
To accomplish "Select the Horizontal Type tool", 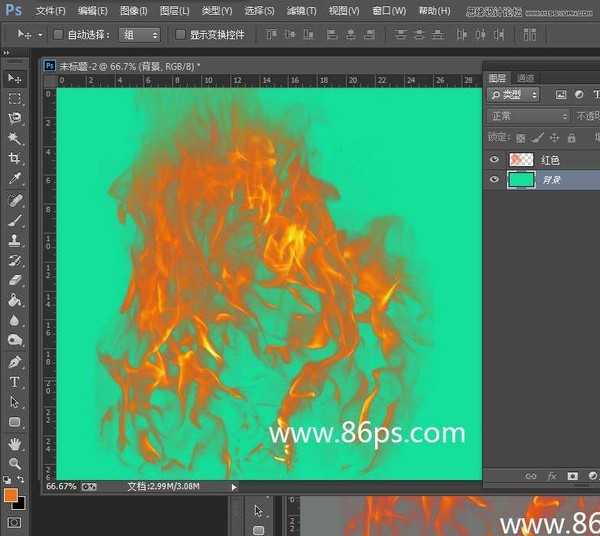I will tap(15, 382).
